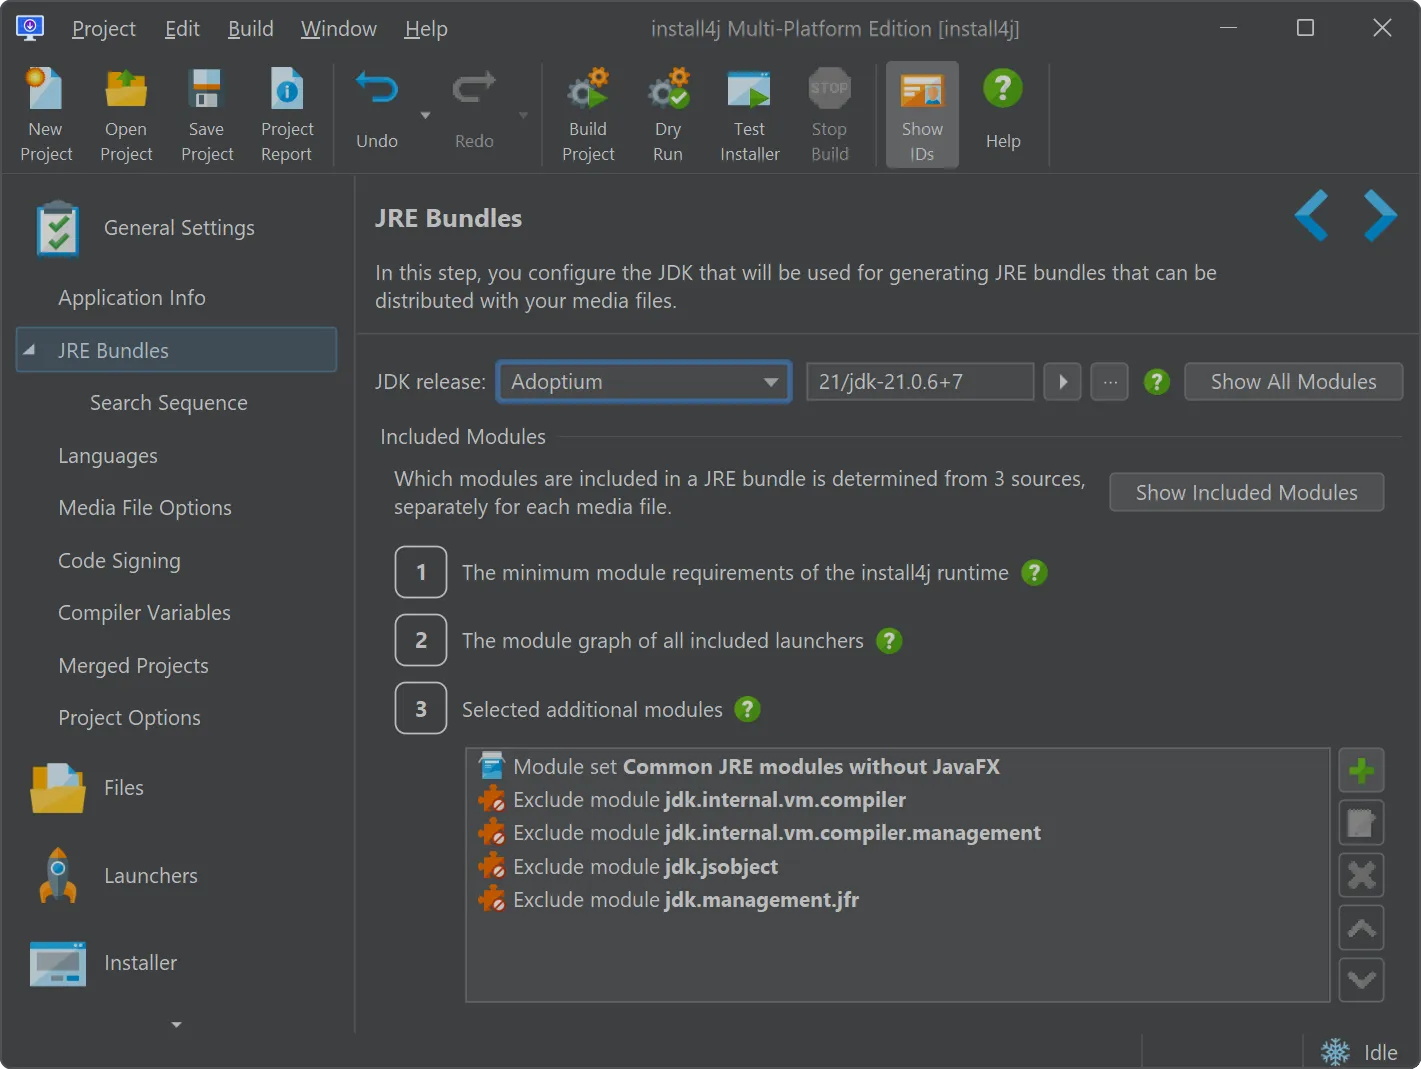
Task: Open Help from the toolbar
Action: [x=1003, y=110]
